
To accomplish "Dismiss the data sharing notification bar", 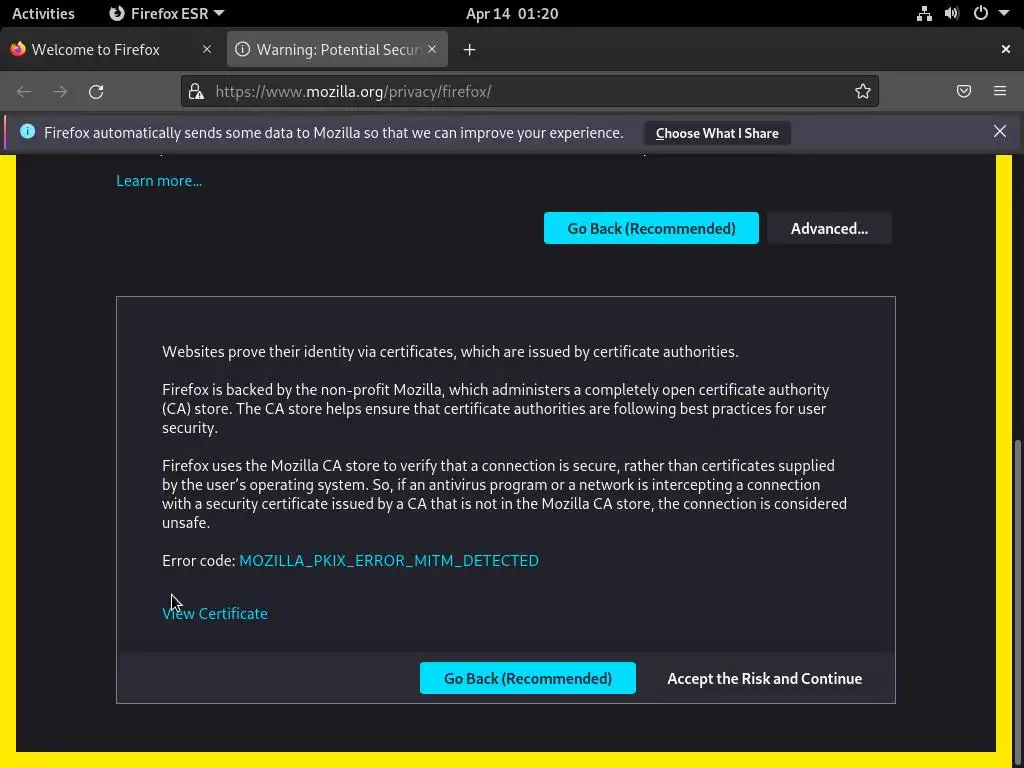I will 999,131.
